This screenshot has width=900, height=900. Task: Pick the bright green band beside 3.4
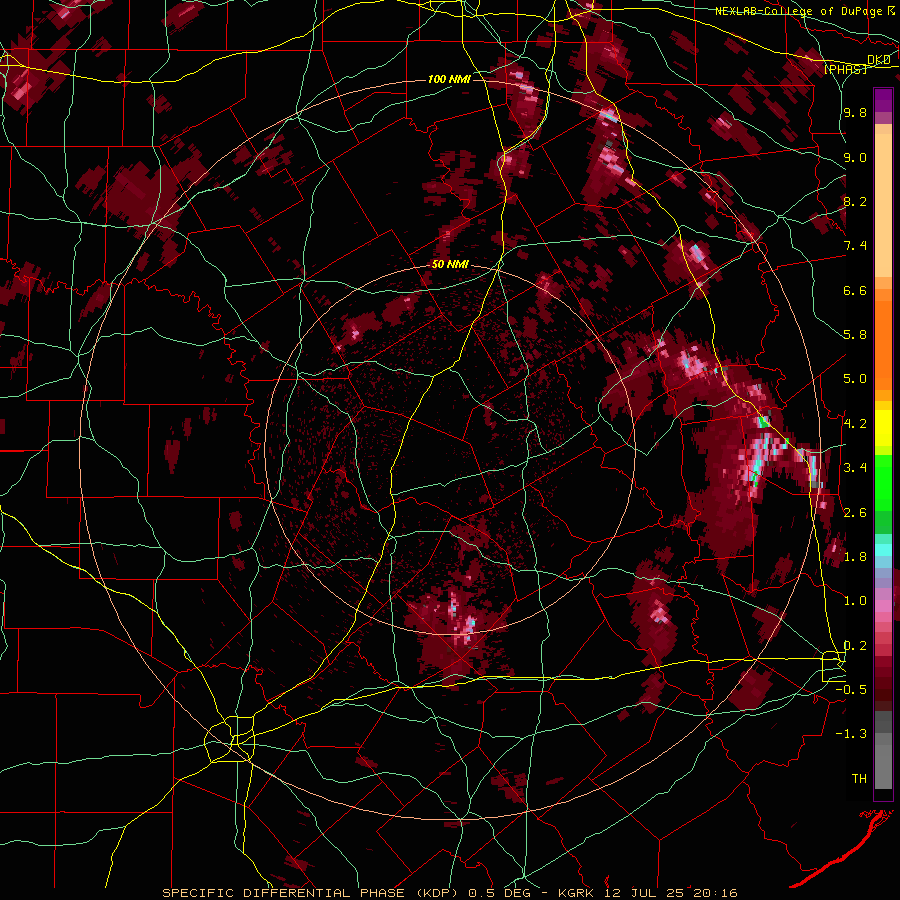click(x=883, y=482)
